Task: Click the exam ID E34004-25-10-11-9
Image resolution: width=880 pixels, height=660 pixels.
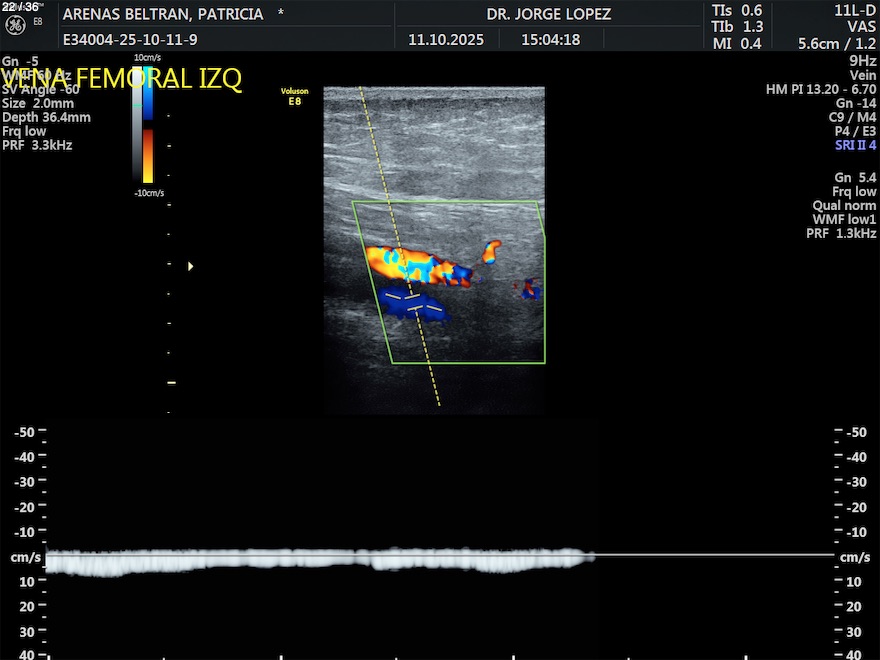Action: [x=129, y=40]
